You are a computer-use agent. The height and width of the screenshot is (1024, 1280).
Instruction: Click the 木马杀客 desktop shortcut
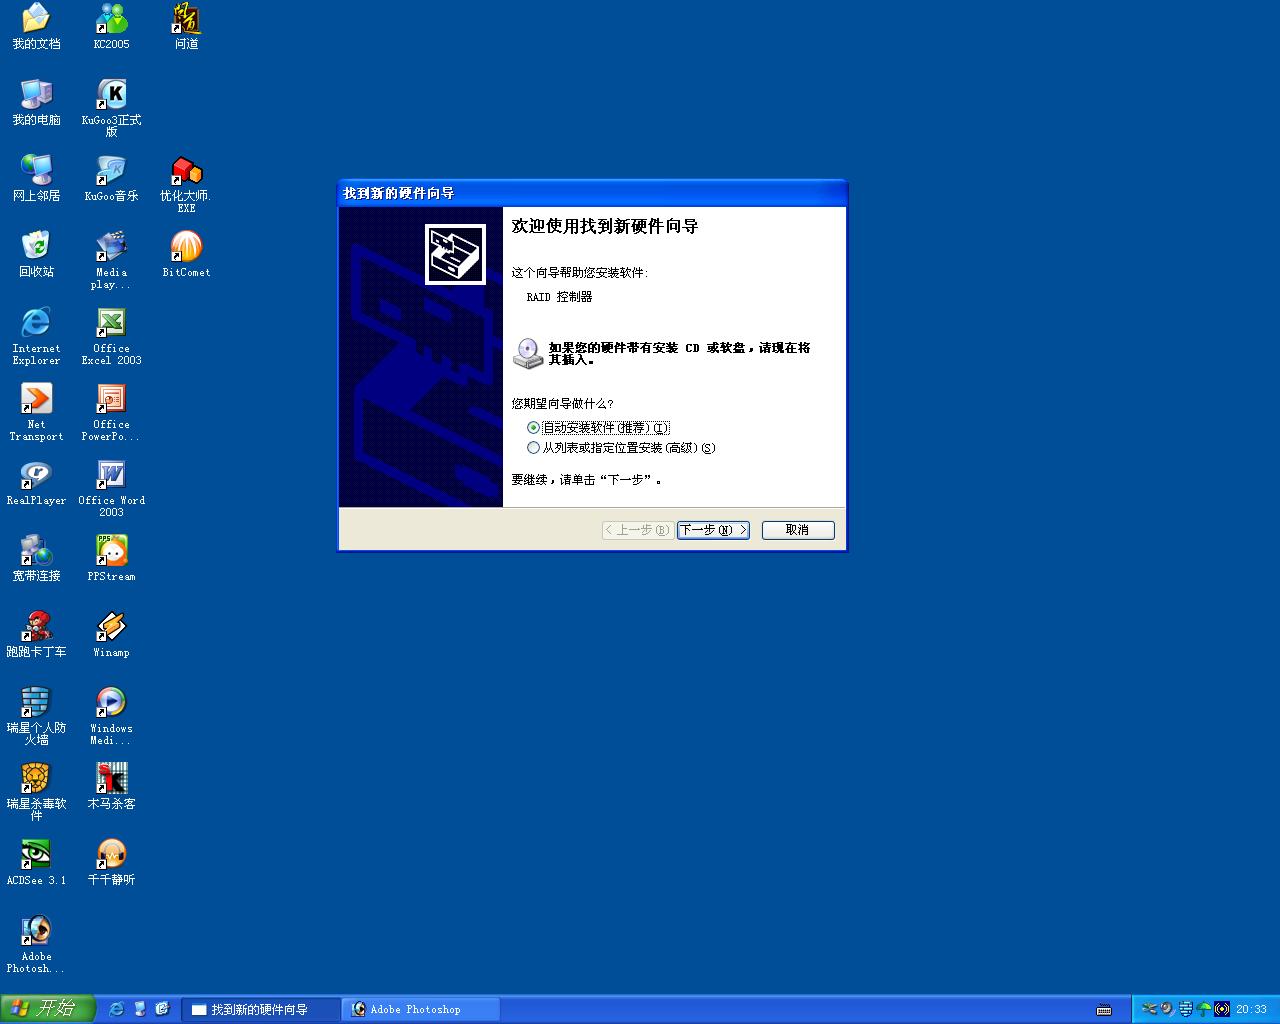pyautogui.click(x=111, y=787)
